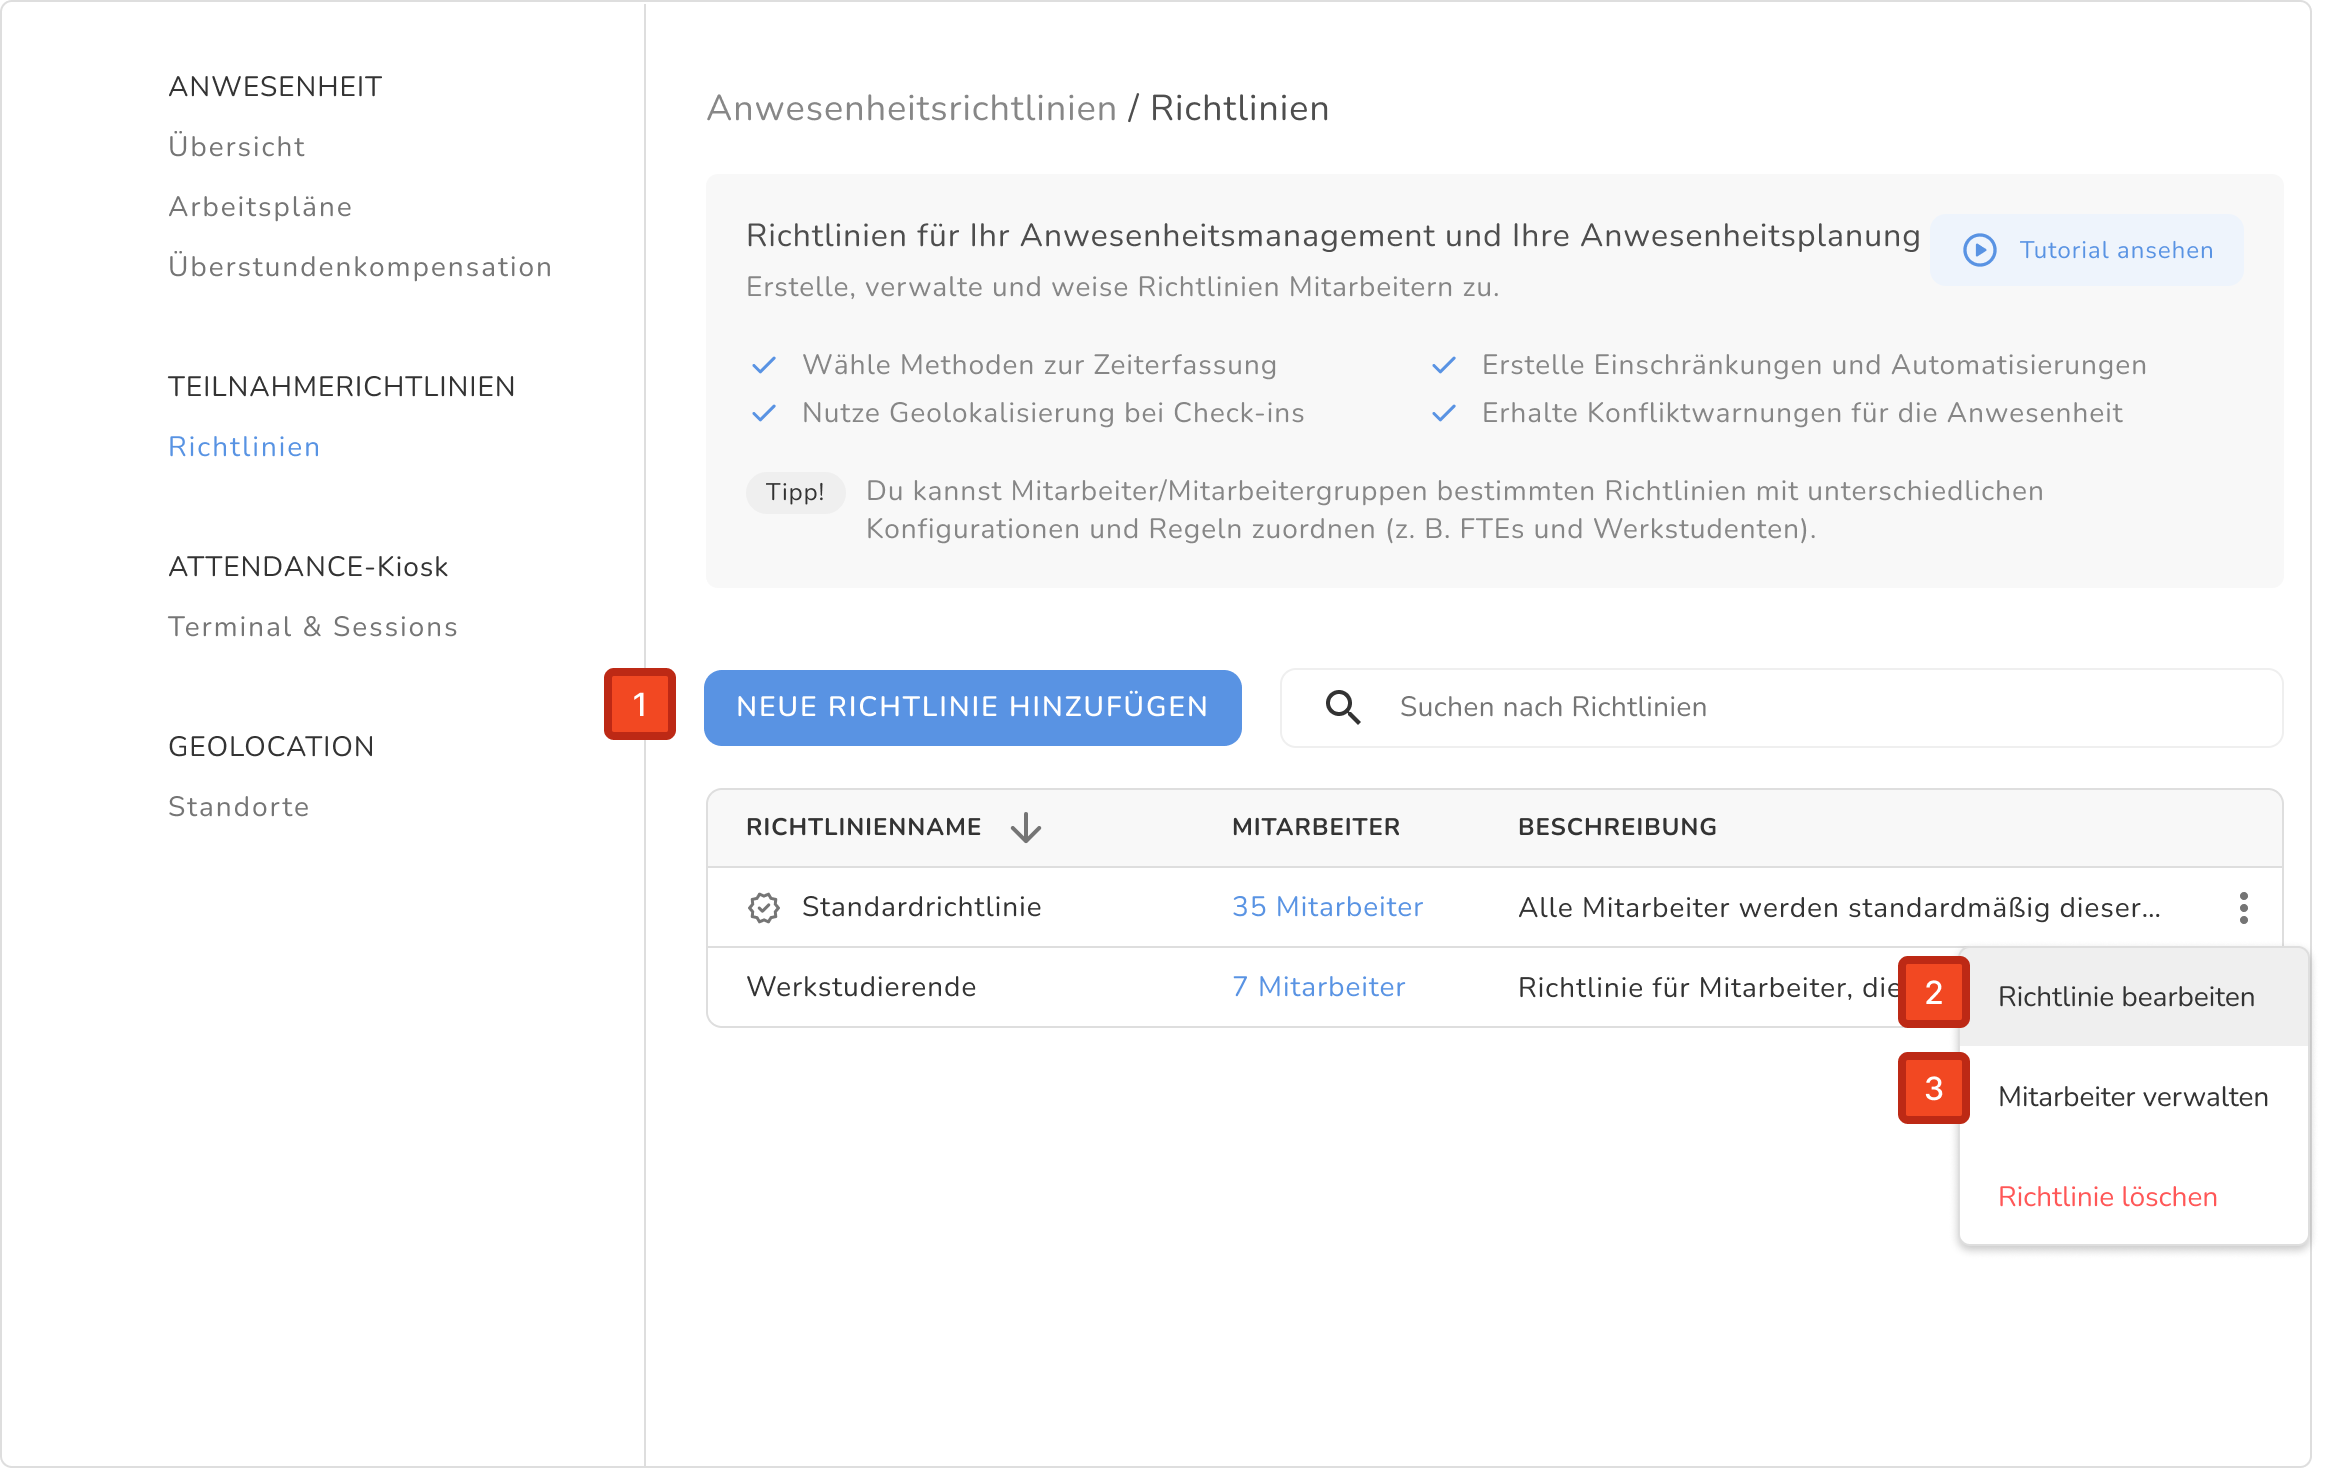Click the sort arrow next to Richtlinienname
Image resolution: width=2344 pixels, height=1468 pixels.
point(1026,827)
